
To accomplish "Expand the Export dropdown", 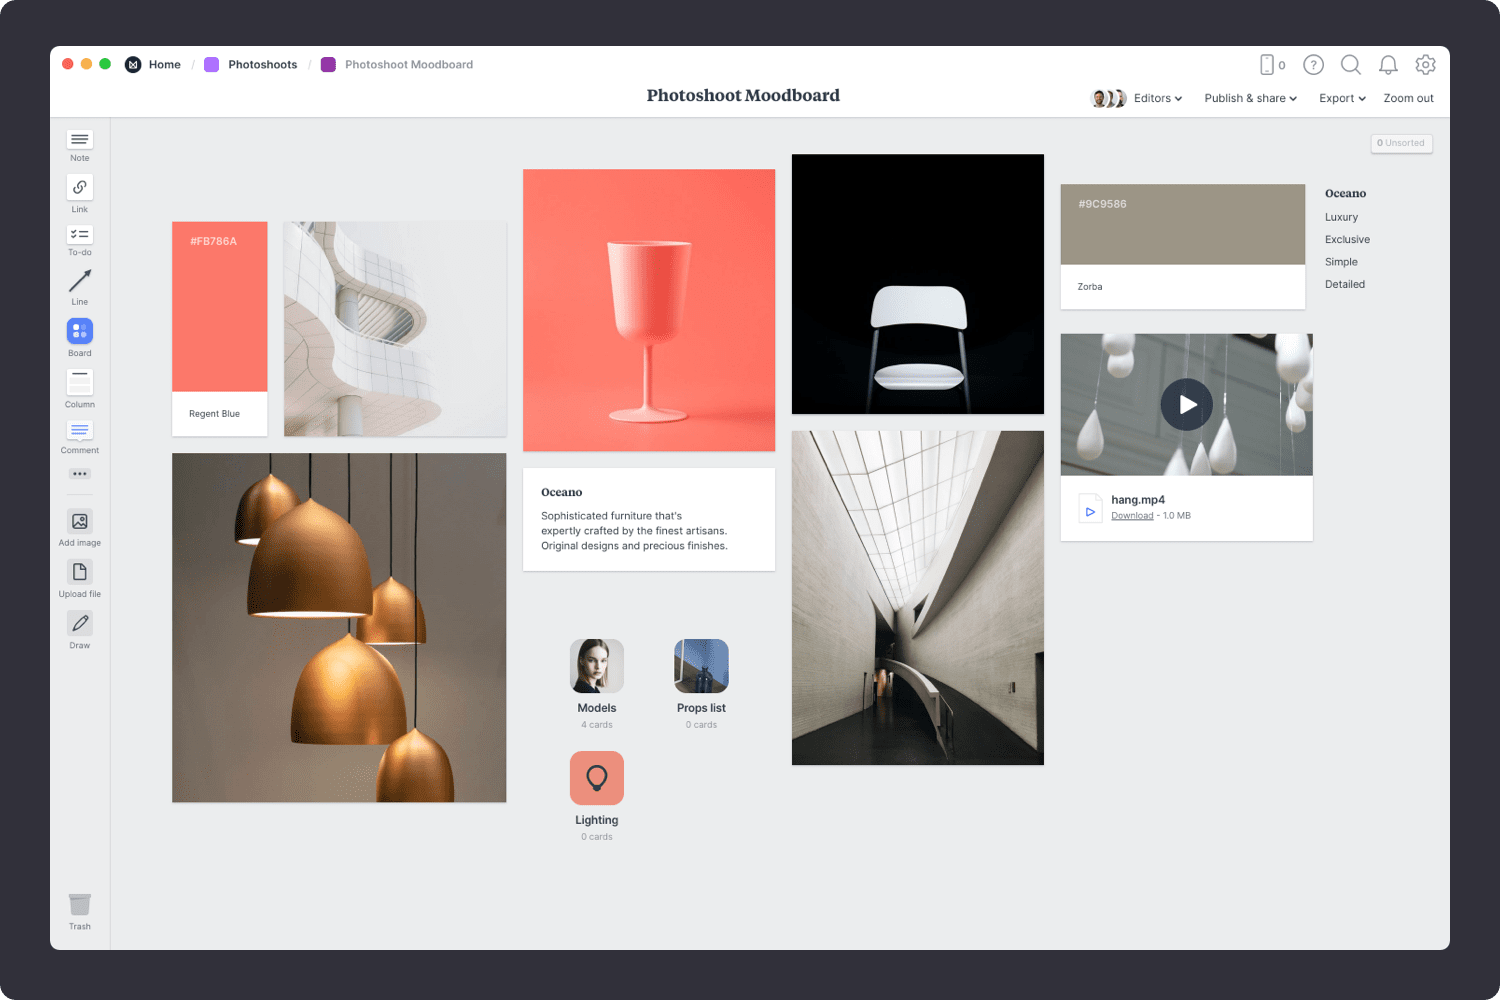I will coord(1342,98).
